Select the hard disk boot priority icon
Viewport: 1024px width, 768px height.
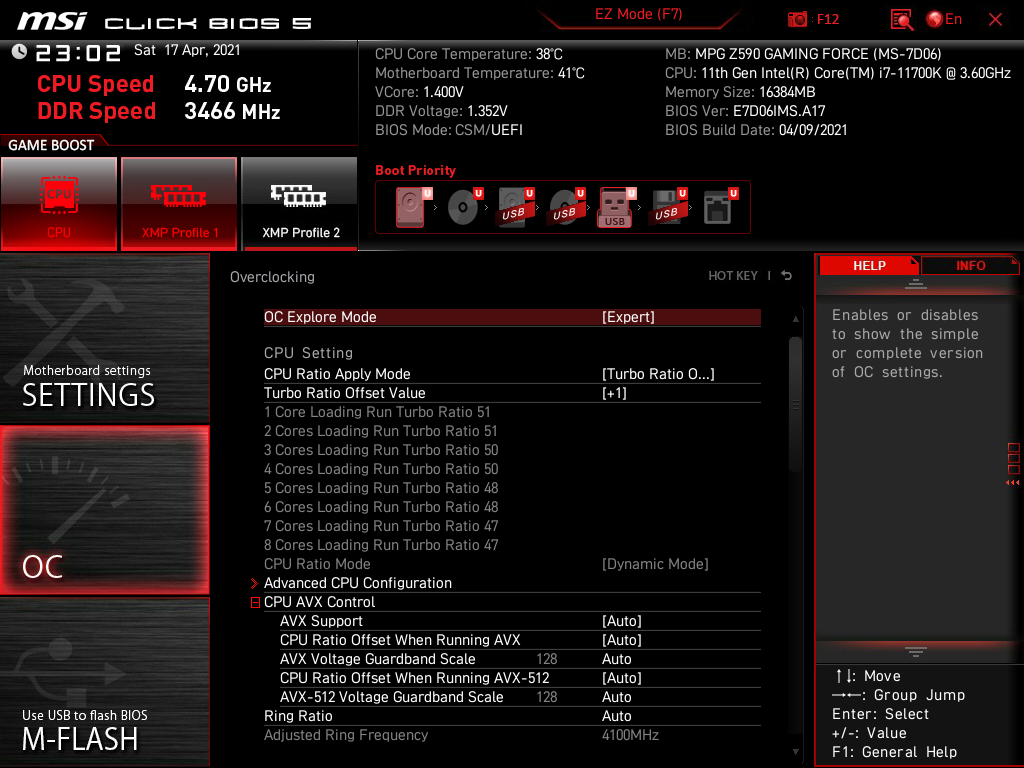tap(413, 207)
